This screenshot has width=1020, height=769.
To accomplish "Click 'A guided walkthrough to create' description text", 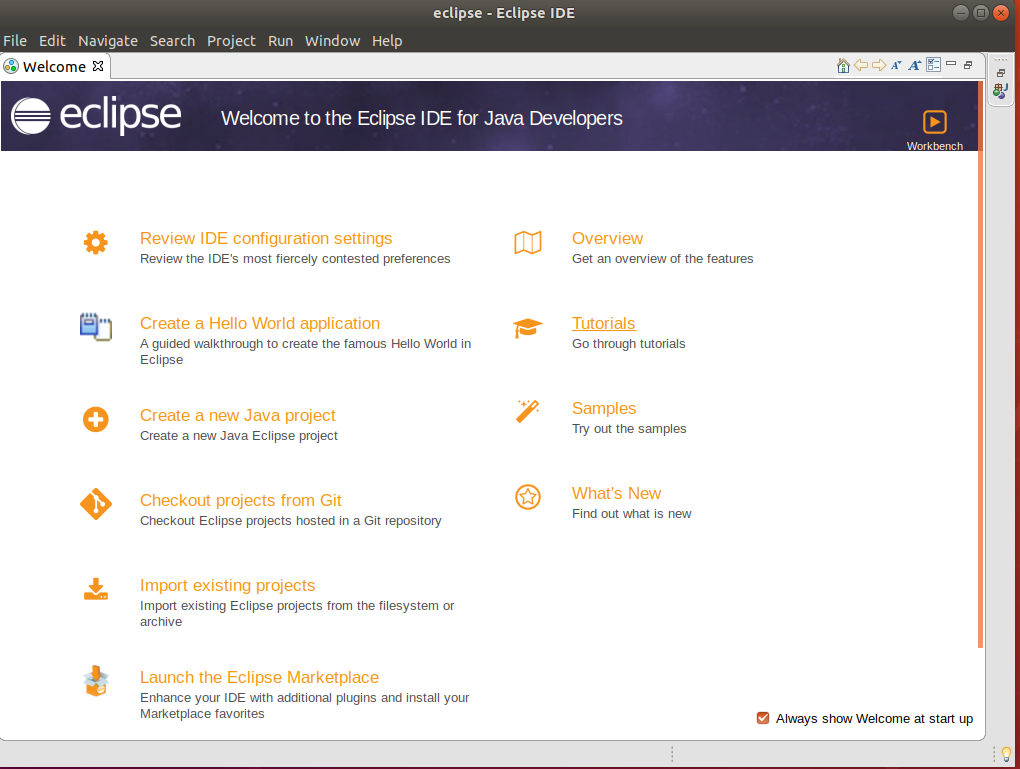I will [305, 351].
